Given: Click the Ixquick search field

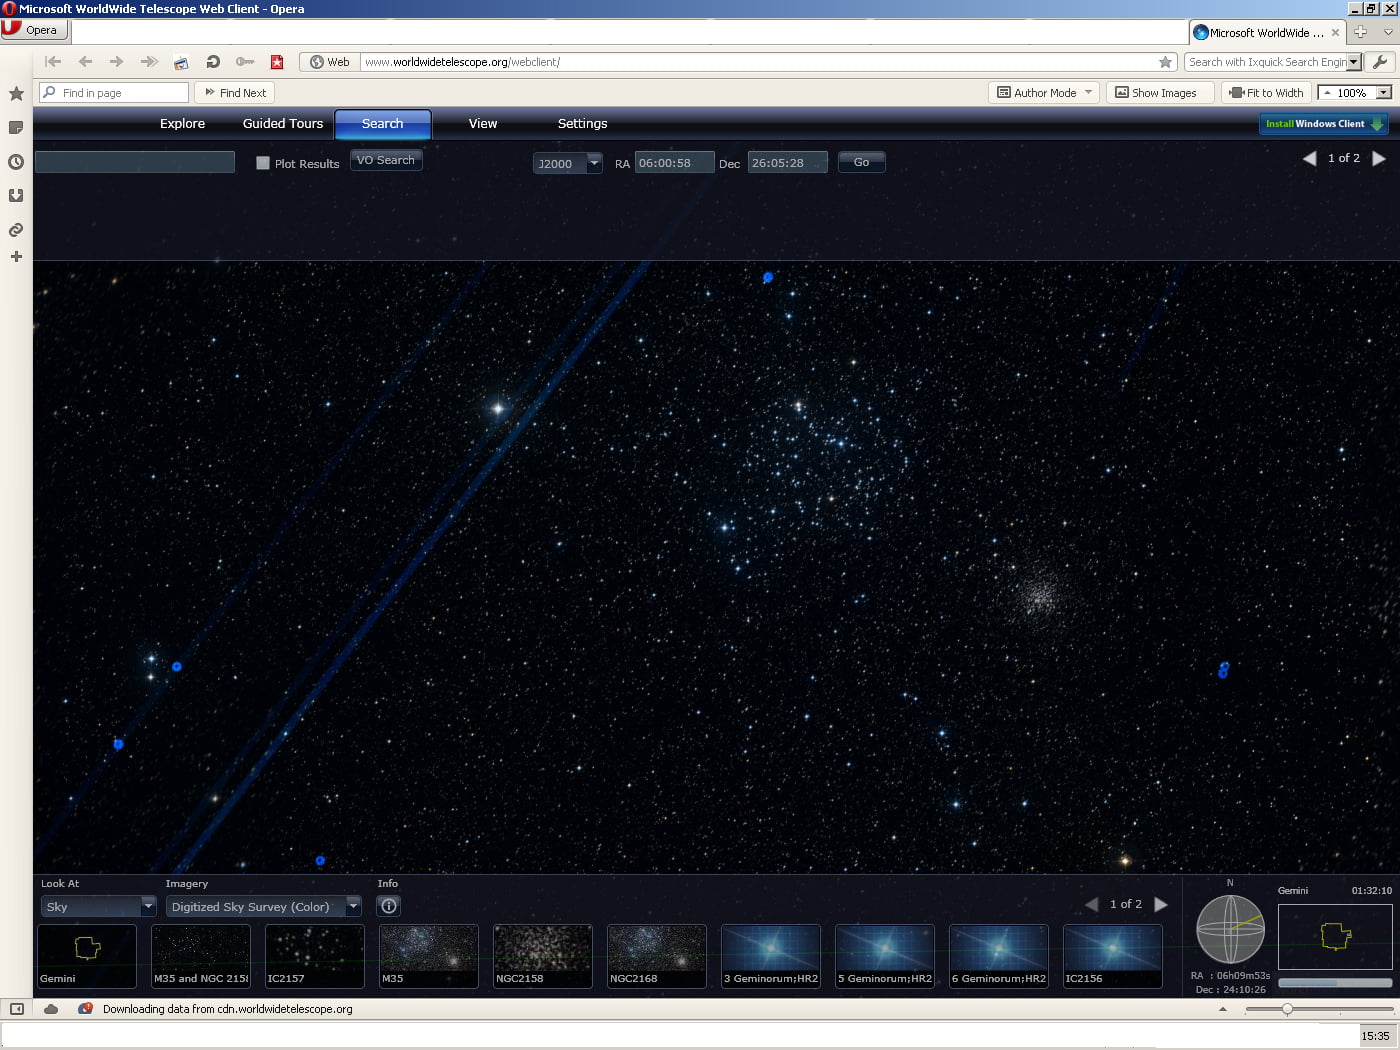Looking at the screenshot, I should [1266, 62].
